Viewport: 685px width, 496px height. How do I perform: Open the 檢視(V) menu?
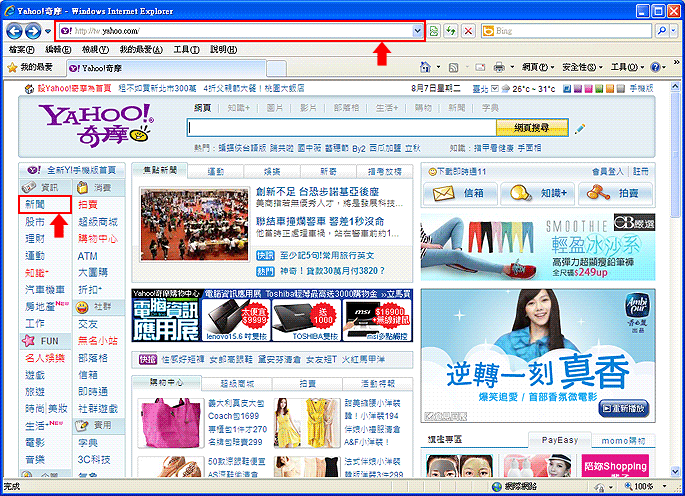[x=95, y=50]
